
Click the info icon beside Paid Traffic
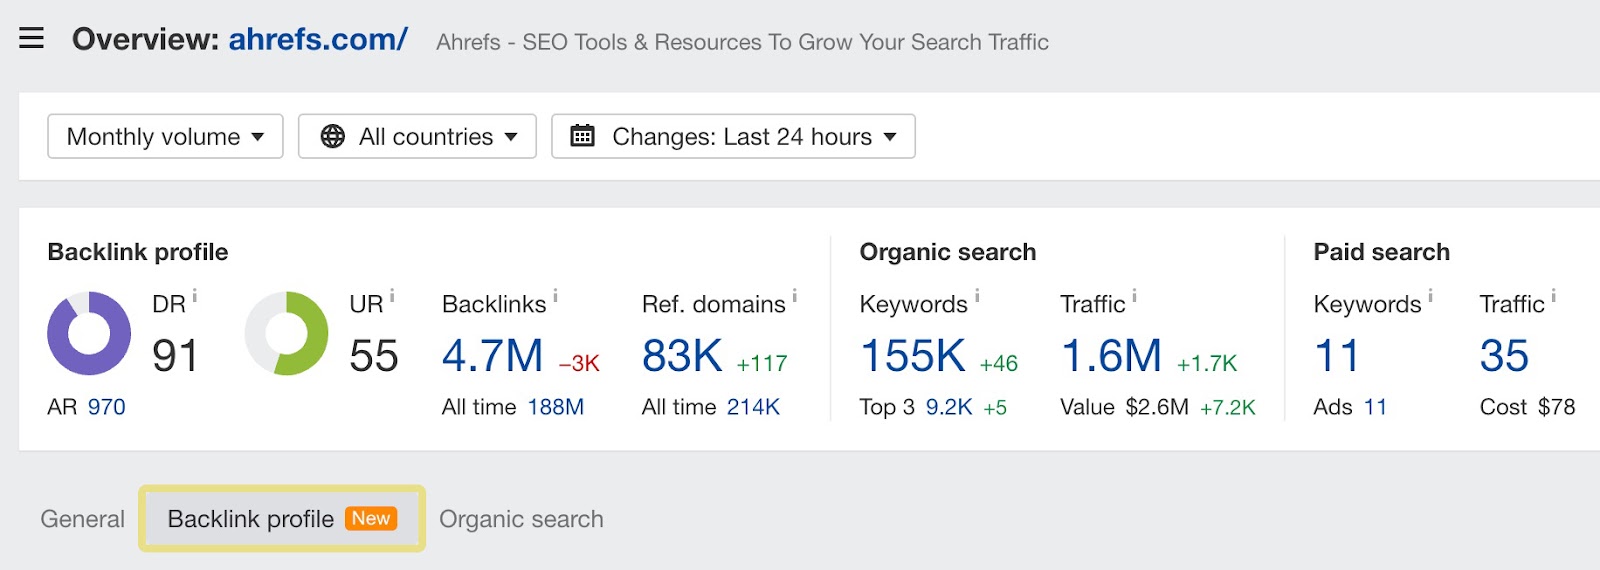coord(1554,296)
